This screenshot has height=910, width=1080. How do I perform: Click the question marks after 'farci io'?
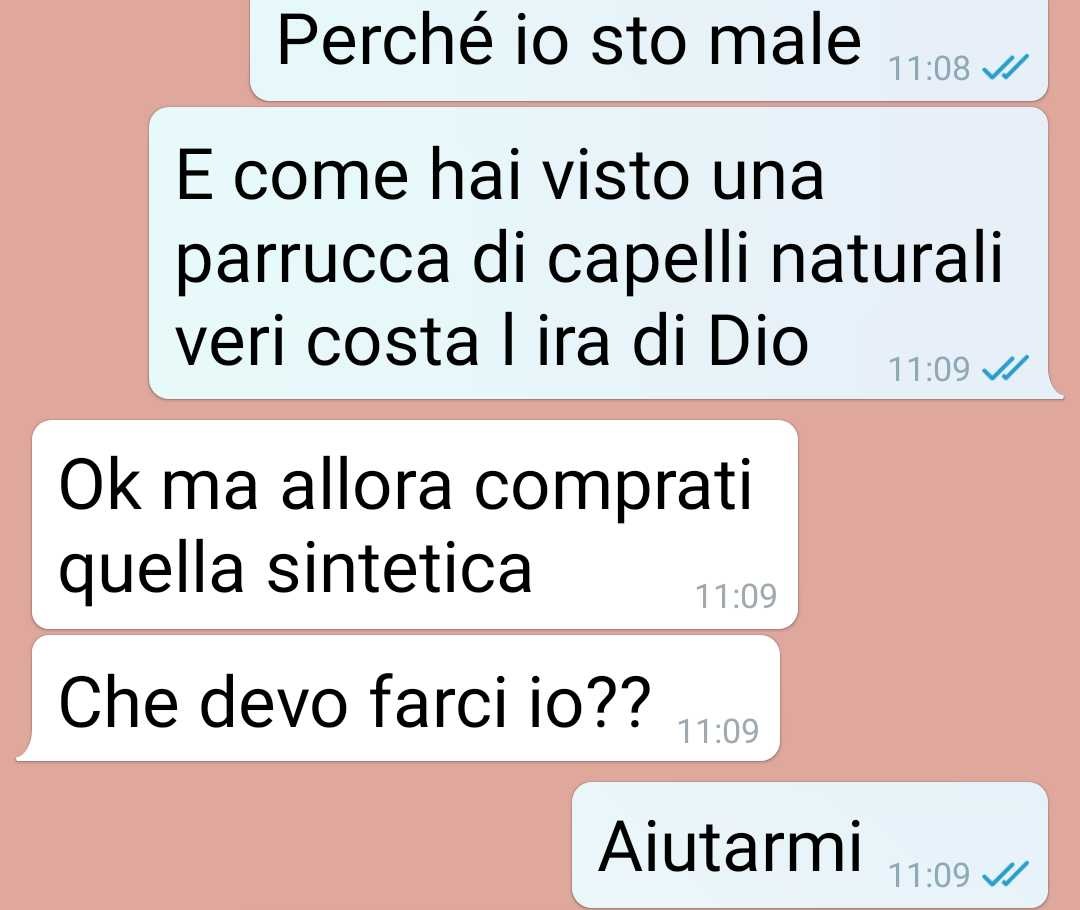click(x=621, y=701)
